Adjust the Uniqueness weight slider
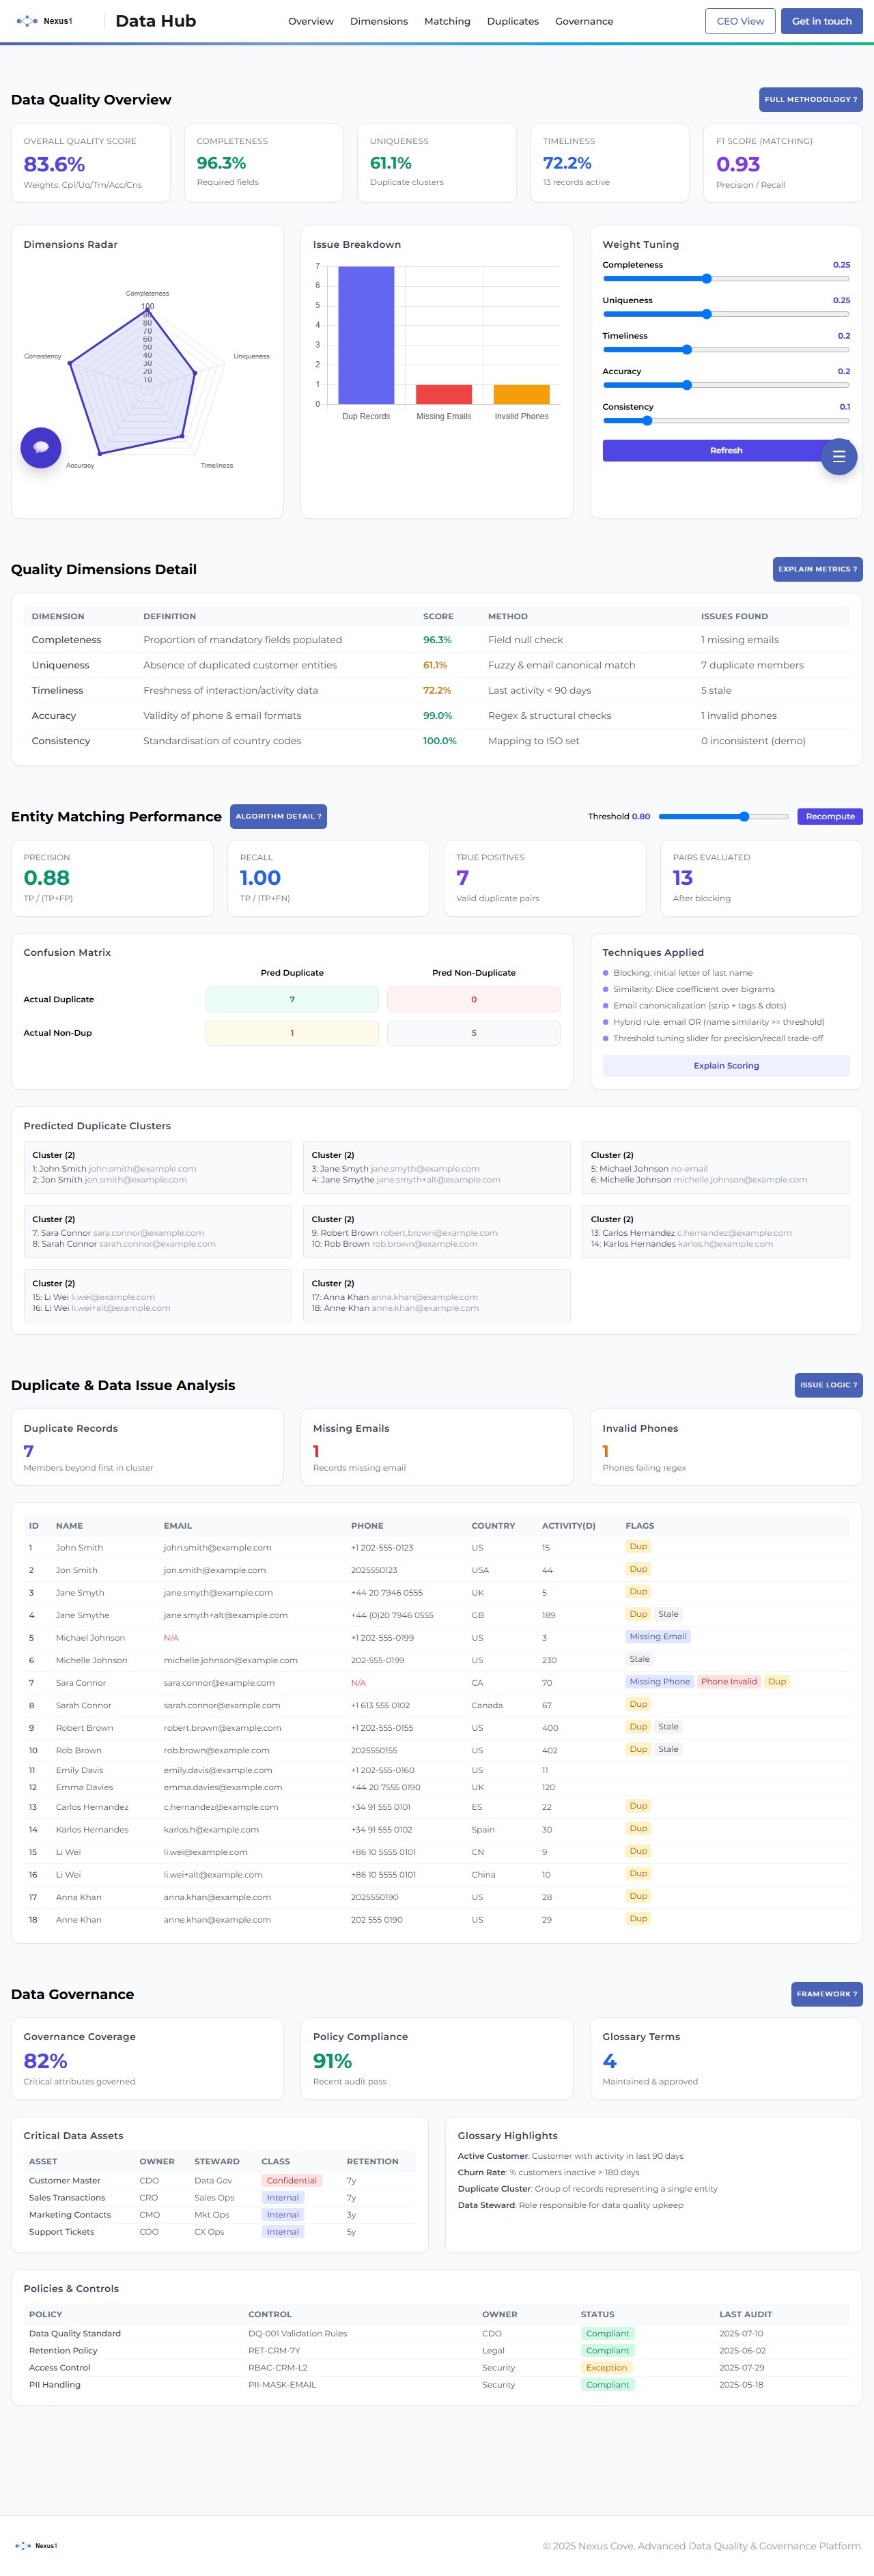 point(726,314)
